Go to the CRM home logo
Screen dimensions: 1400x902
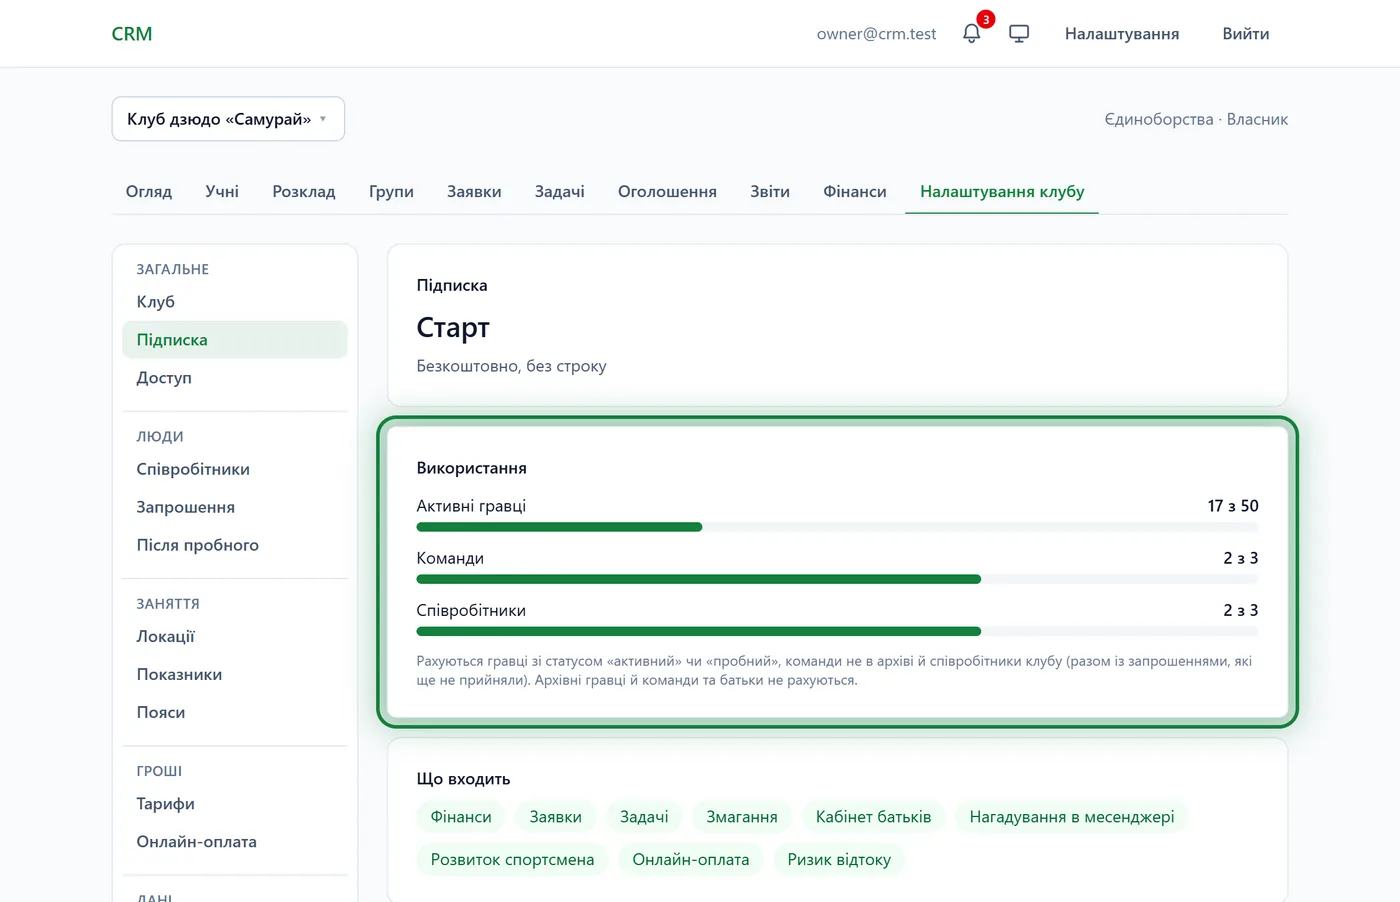coord(132,34)
